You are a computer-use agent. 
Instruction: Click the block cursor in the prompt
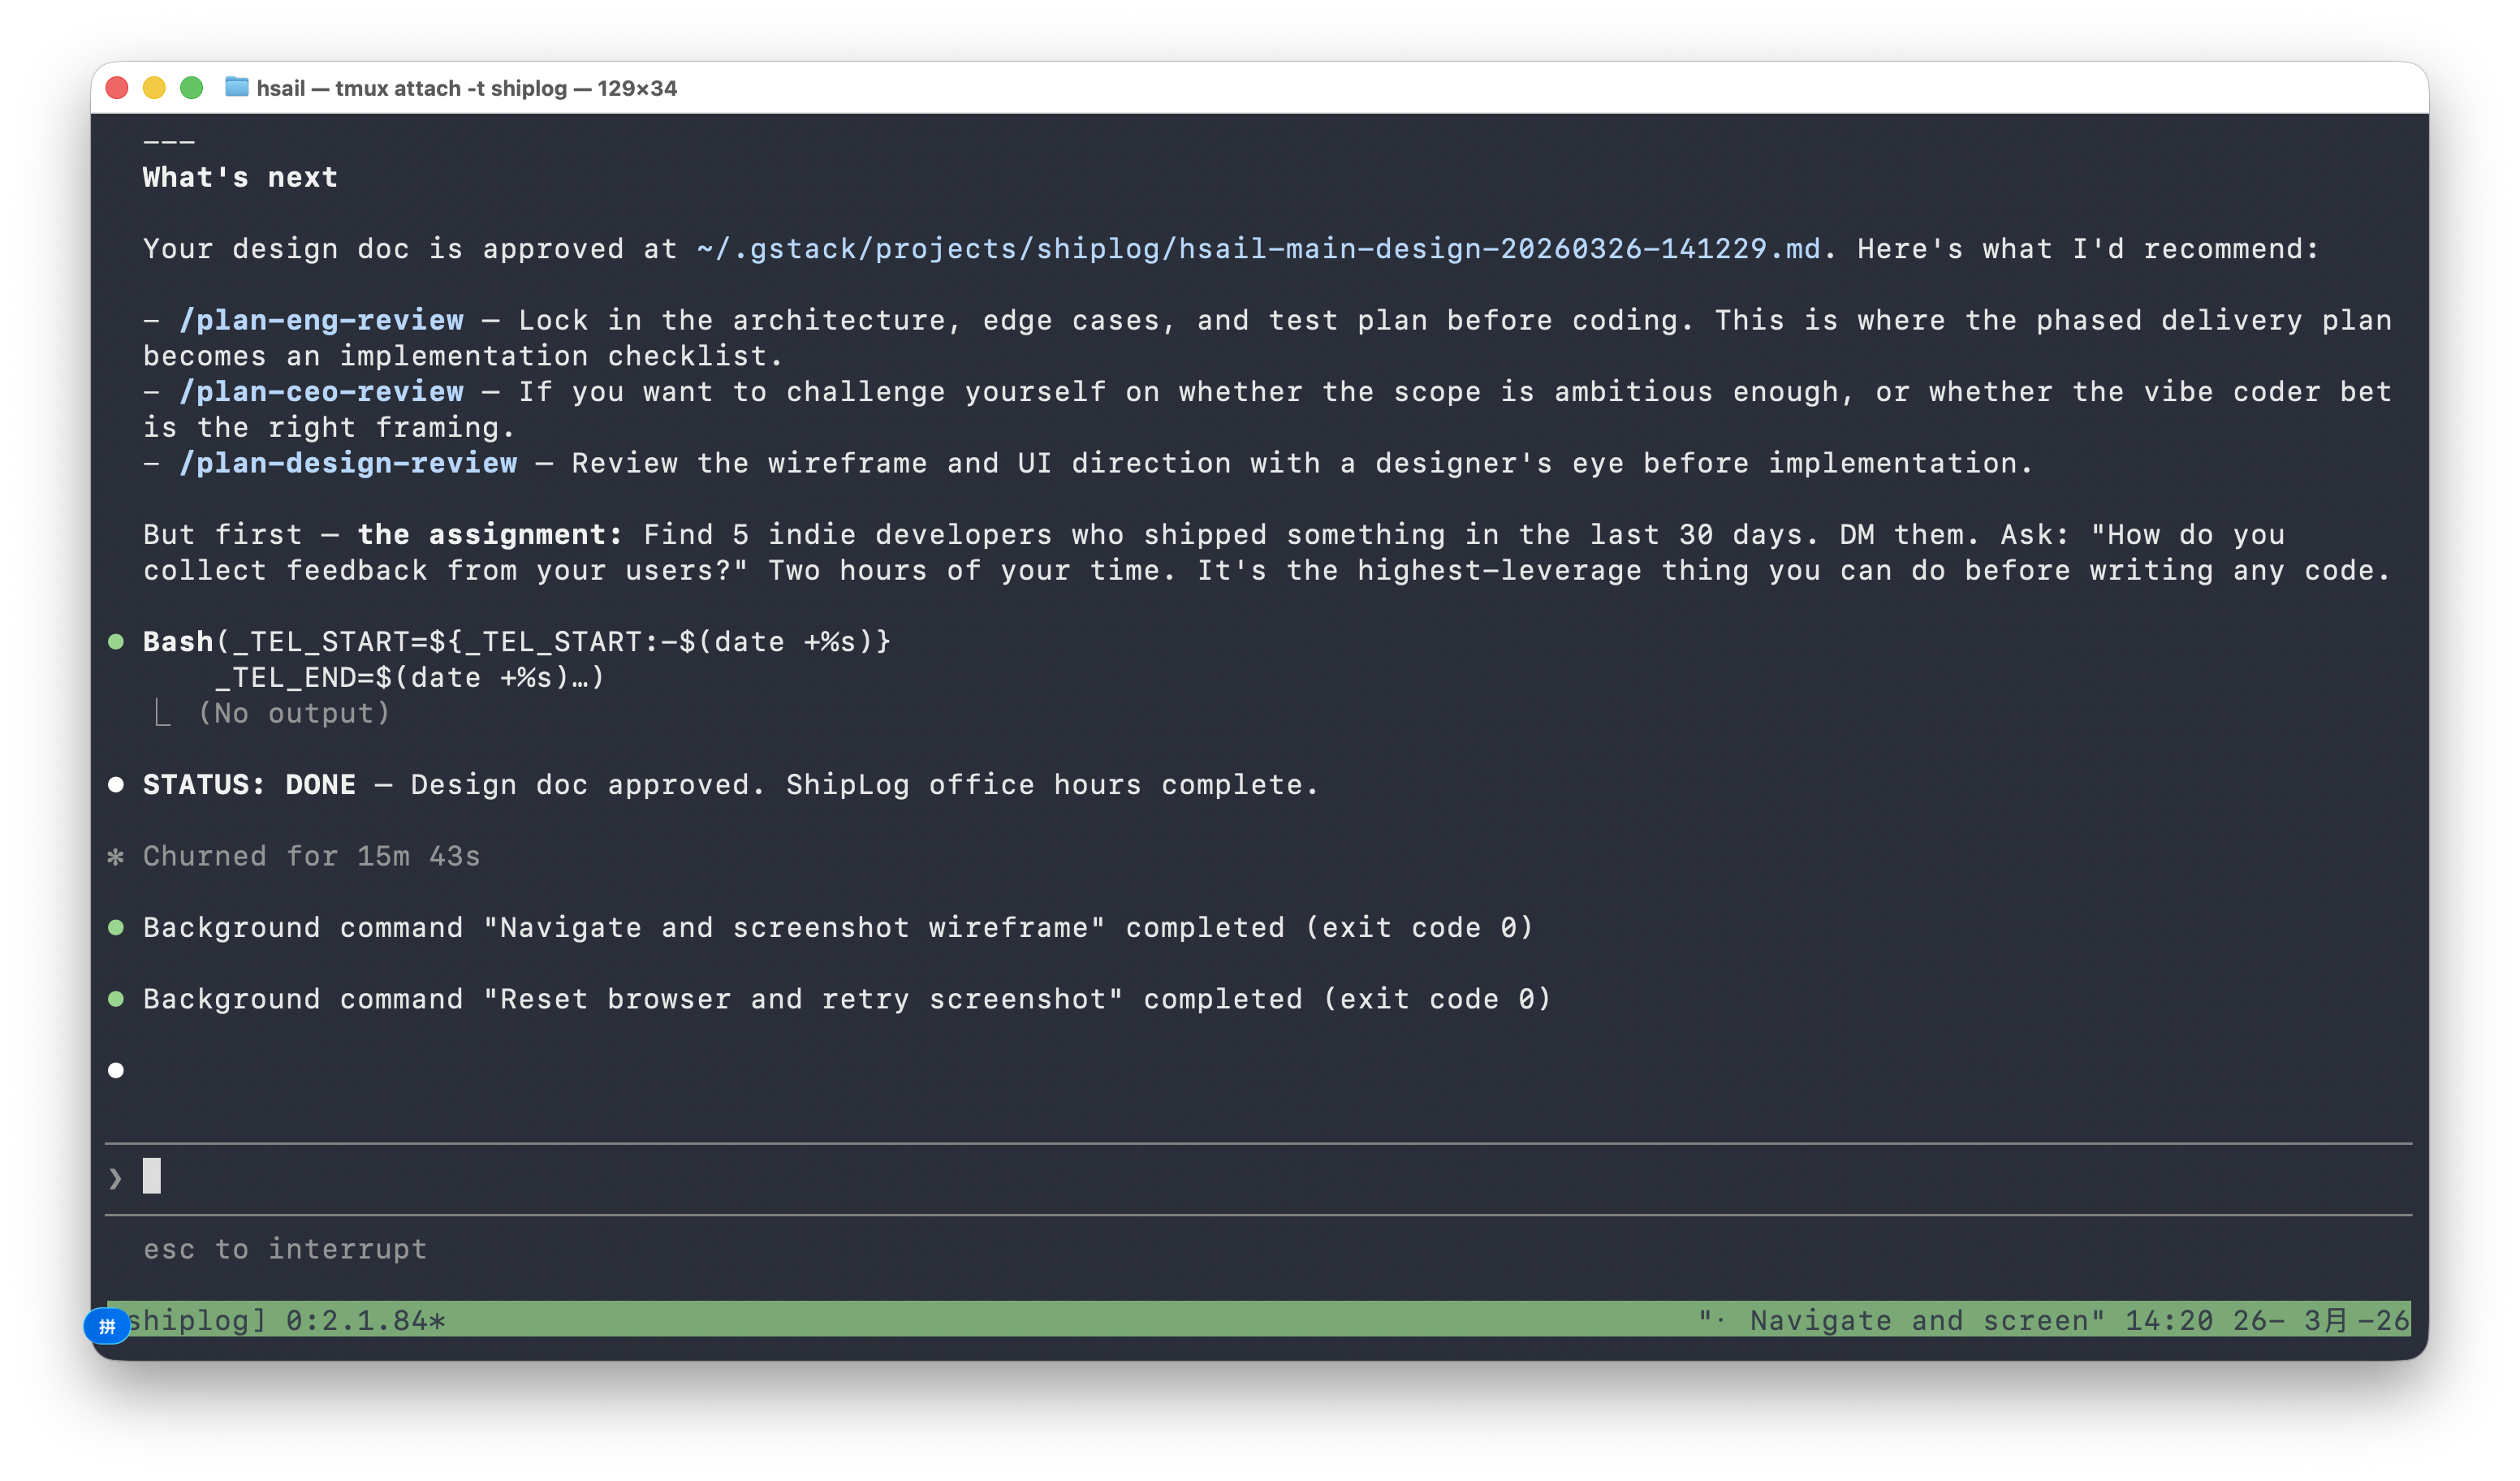point(152,1176)
